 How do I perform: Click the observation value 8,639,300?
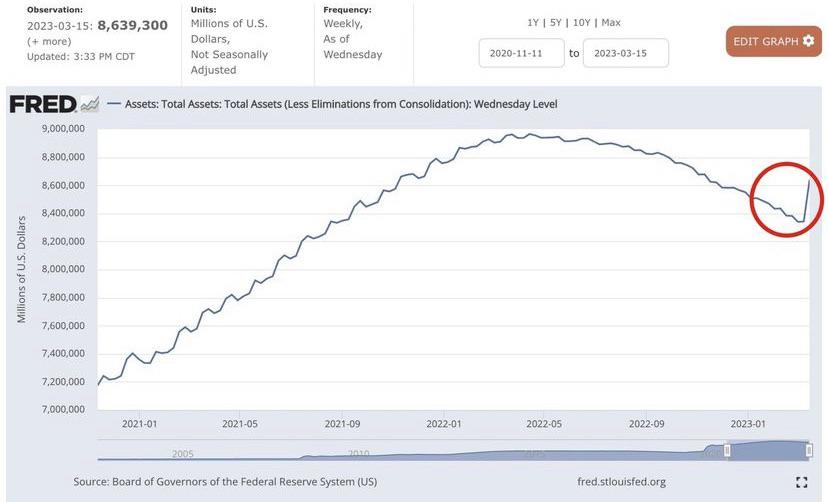point(132,25)
